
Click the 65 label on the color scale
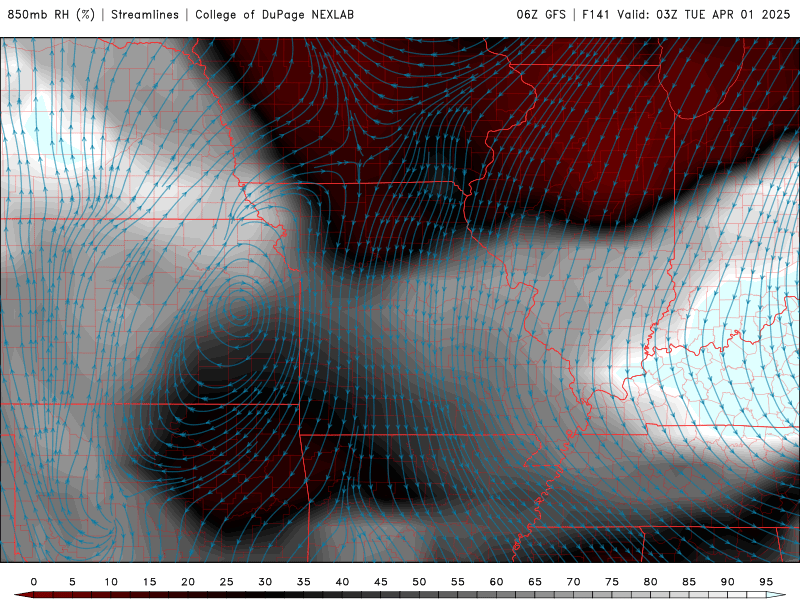(x=535, y=582)
